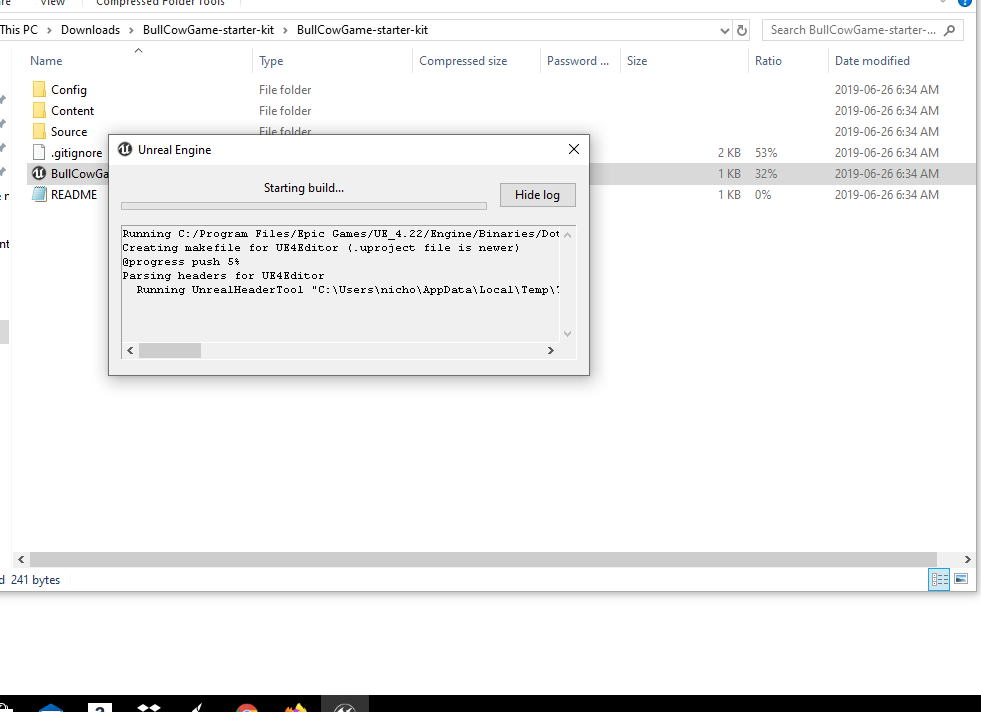Open Chrome from the taskbar
This screenshot has height=712, width=981.
247,708
